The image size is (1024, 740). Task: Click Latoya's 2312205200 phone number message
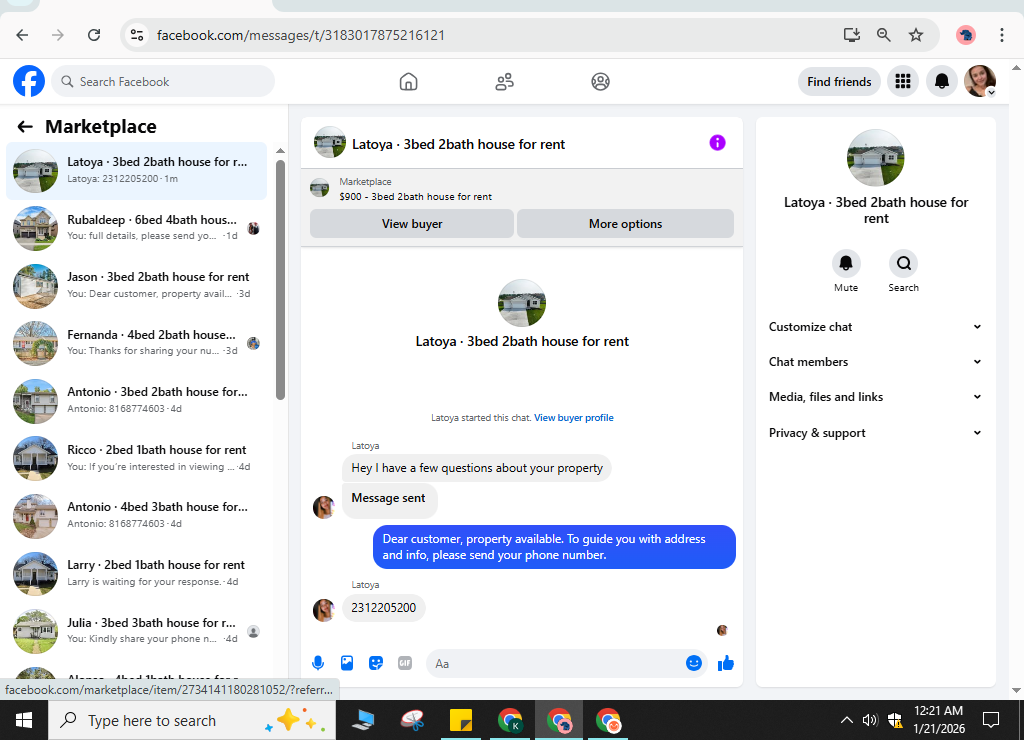point(383,608)
